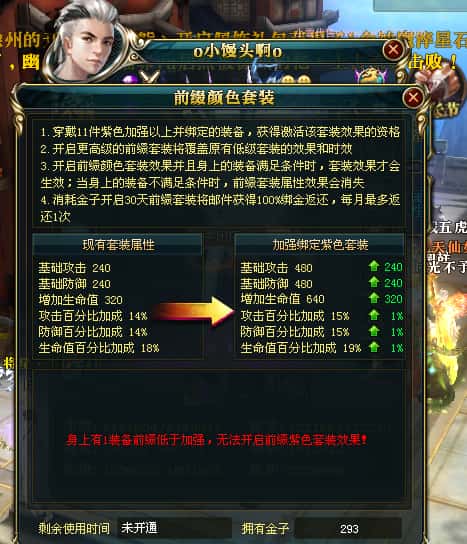Click the purple gem icon below portrait
Viewport: 467px width, 544px height.
click(x=130, y=79)
